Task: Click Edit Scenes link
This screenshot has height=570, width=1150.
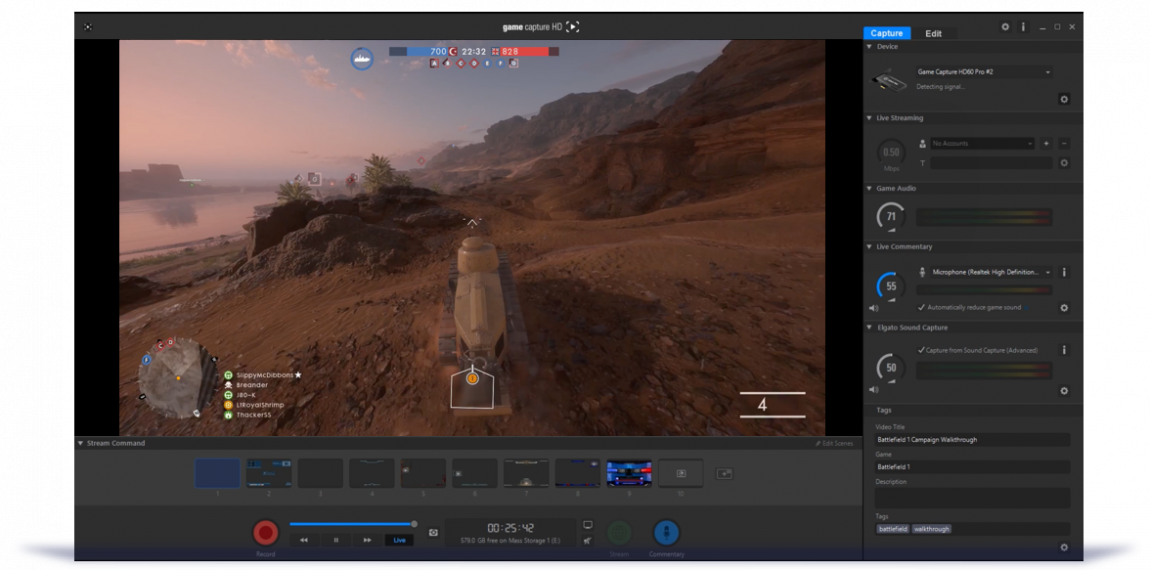Action: [835, 443]
